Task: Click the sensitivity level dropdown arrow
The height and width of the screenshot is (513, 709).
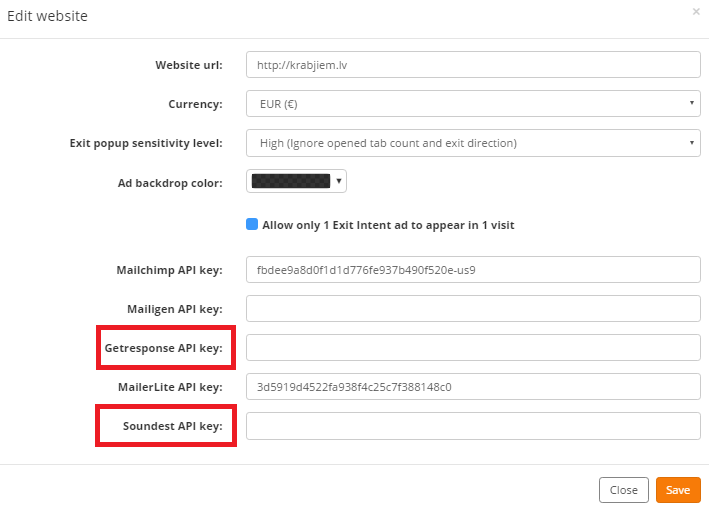Action: pos(691,143)
